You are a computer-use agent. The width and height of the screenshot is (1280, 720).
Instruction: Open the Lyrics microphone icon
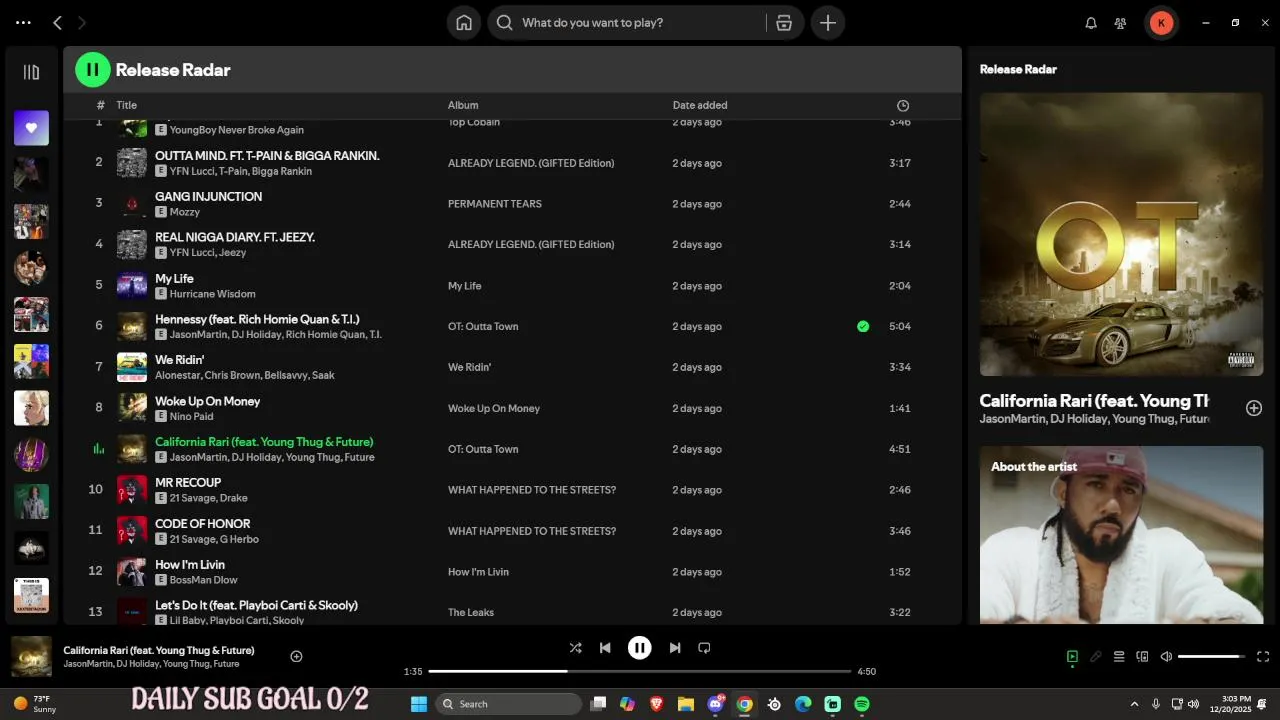click(x=1096, y=657)
